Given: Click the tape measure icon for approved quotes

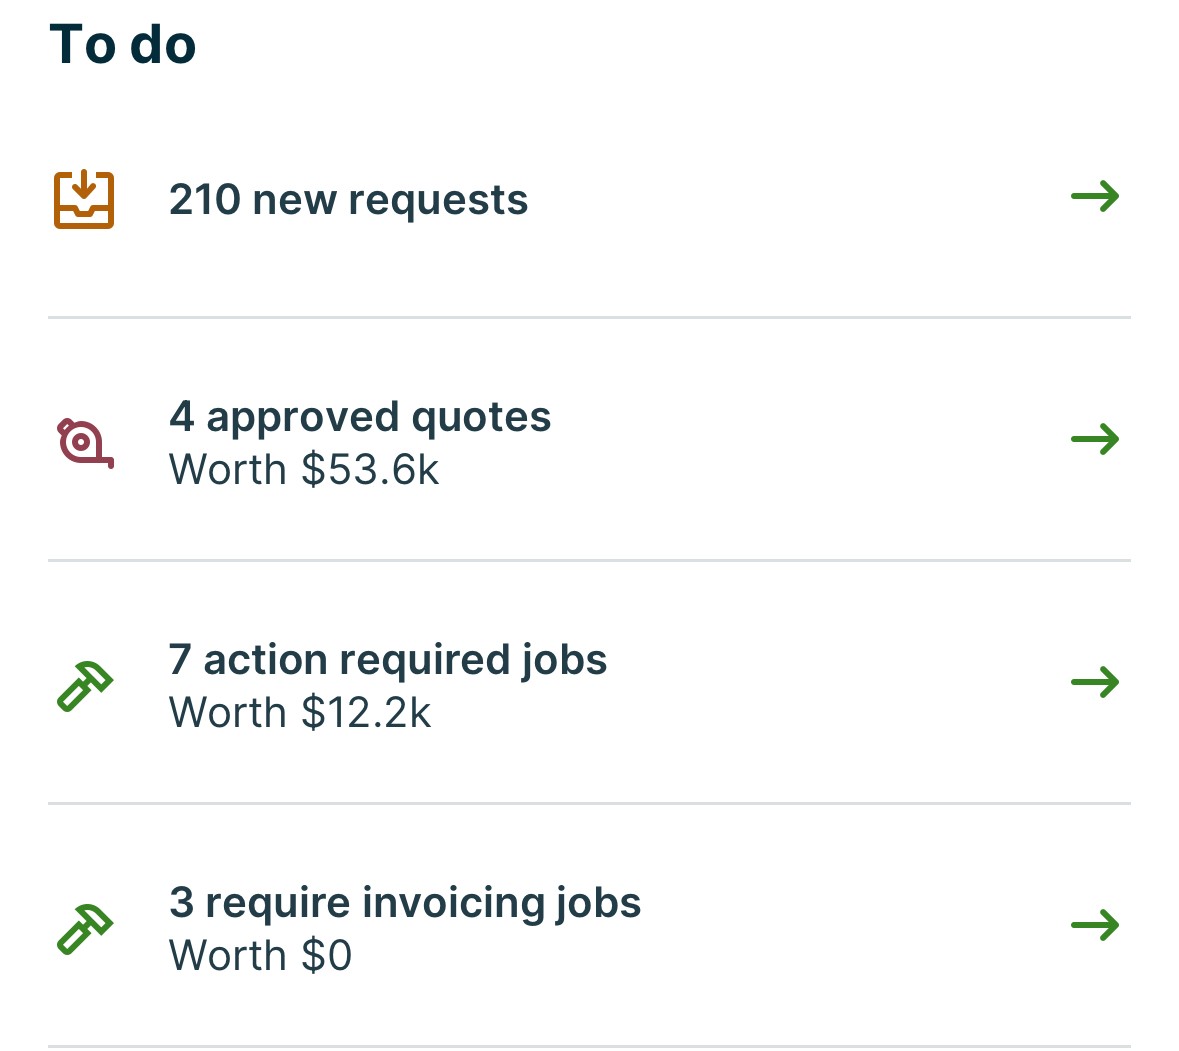Looking at the screenshot, I should 85,442.
